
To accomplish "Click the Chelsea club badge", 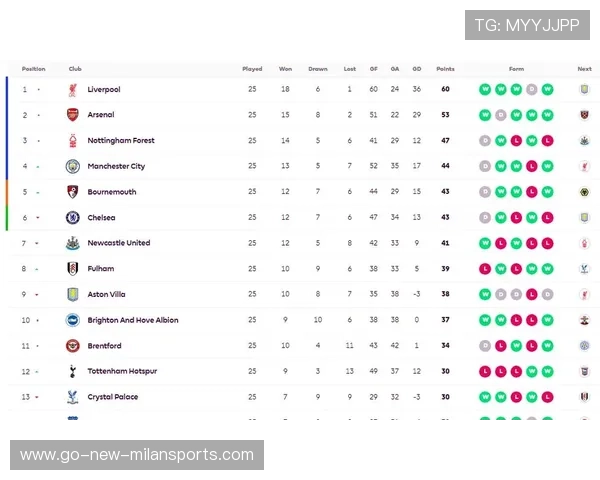I will click(x=72, y=217).
